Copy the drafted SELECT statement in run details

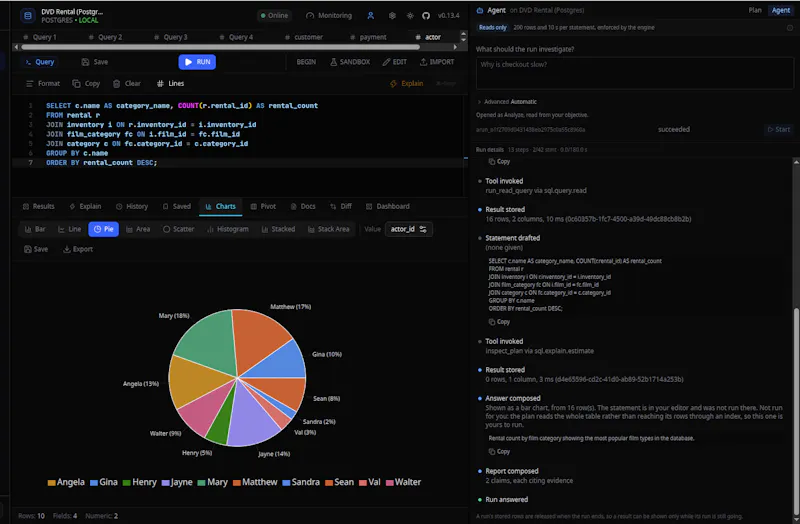pyautogui.click(x=499, y=322)
